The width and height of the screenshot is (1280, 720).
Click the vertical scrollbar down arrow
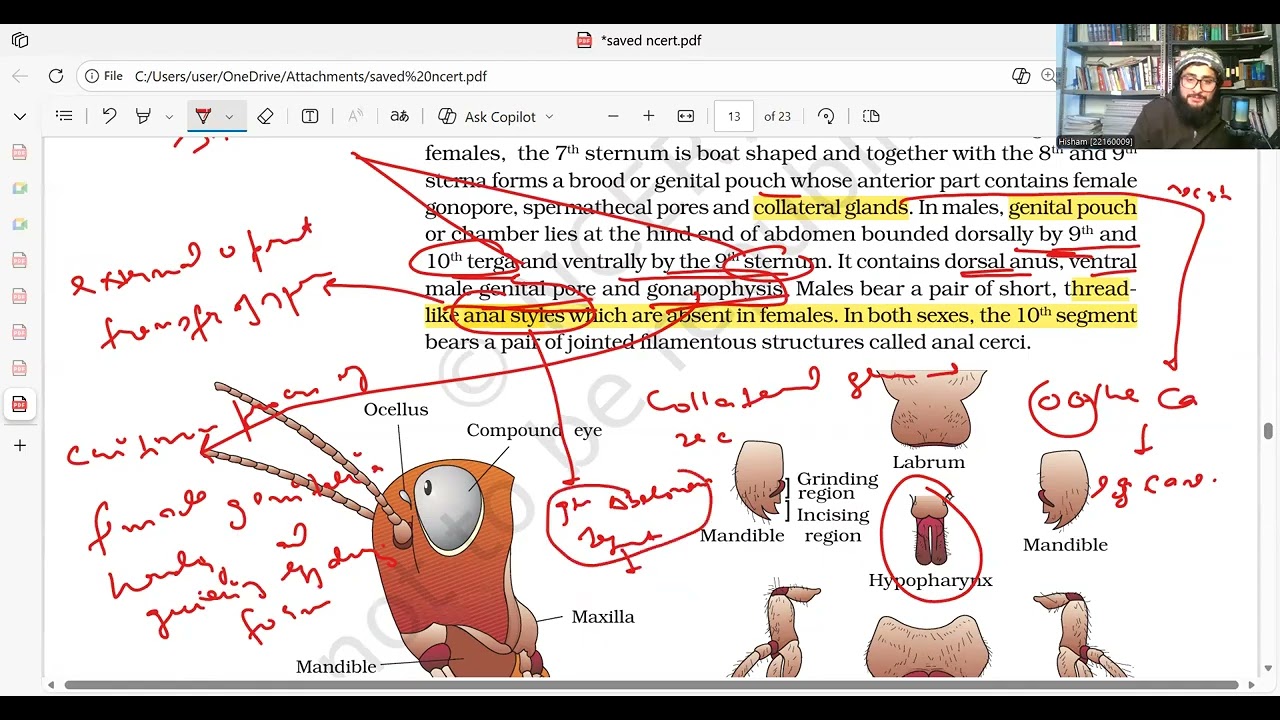[x=1268, y=668]
